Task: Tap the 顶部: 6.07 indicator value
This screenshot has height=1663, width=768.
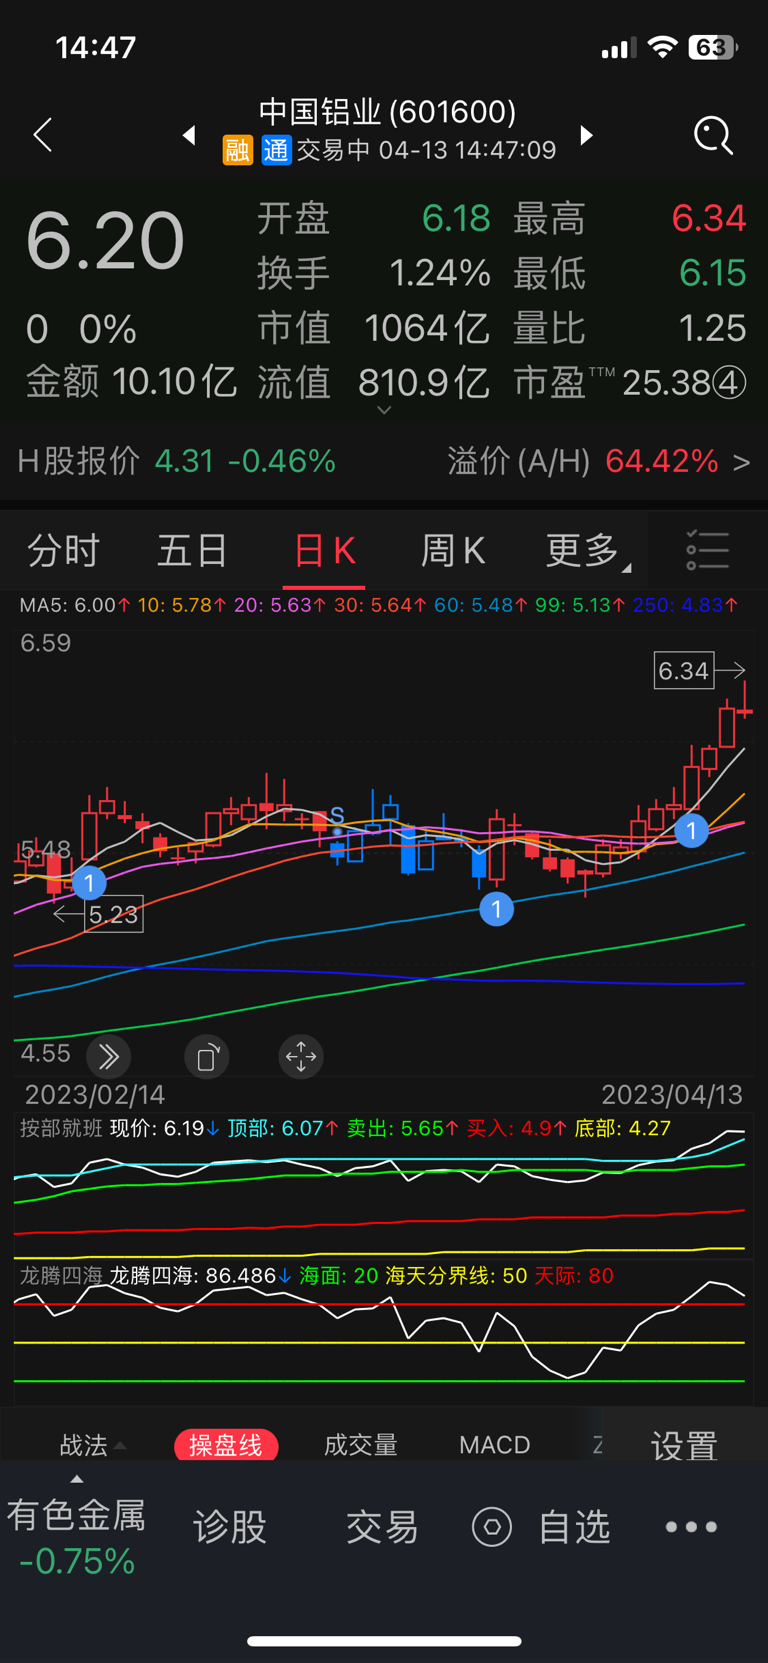Action: click(x=283, y=1128)
